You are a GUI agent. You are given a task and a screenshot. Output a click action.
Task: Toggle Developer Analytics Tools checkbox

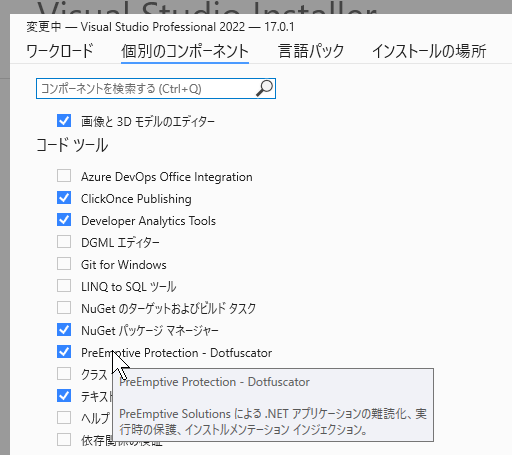64,220
